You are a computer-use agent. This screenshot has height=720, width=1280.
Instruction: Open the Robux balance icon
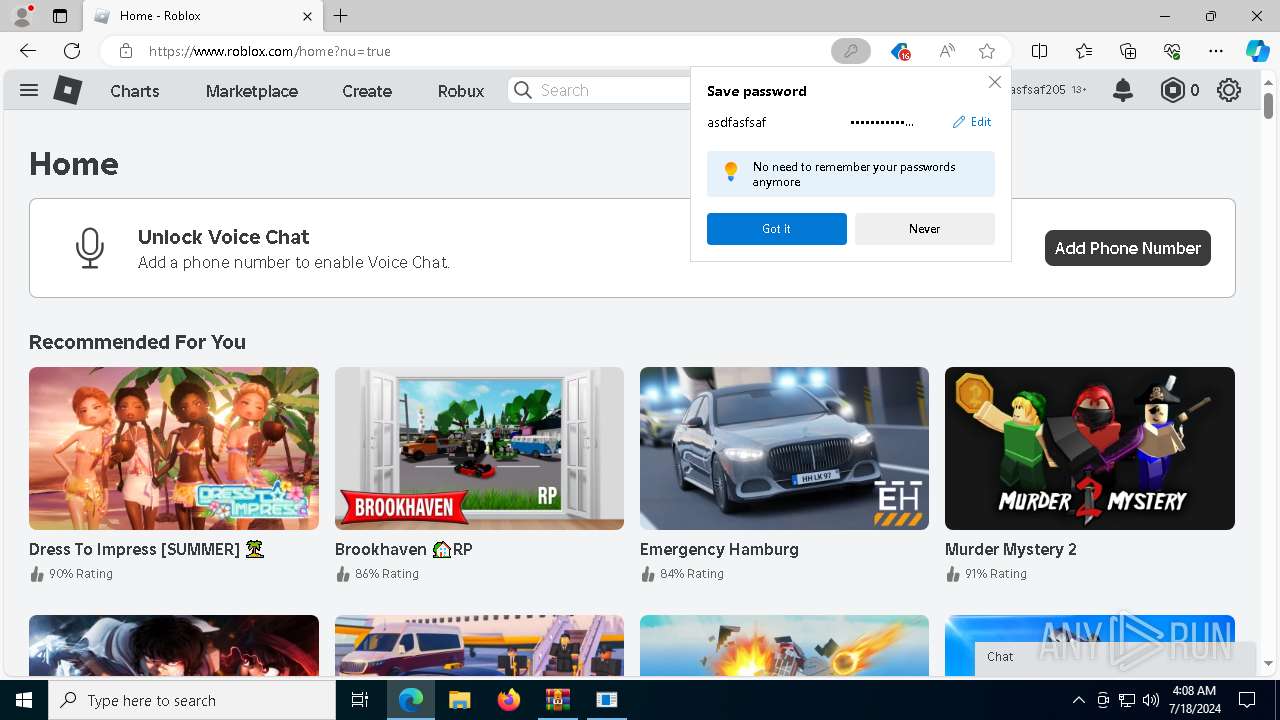click(x=1172, y=90)
